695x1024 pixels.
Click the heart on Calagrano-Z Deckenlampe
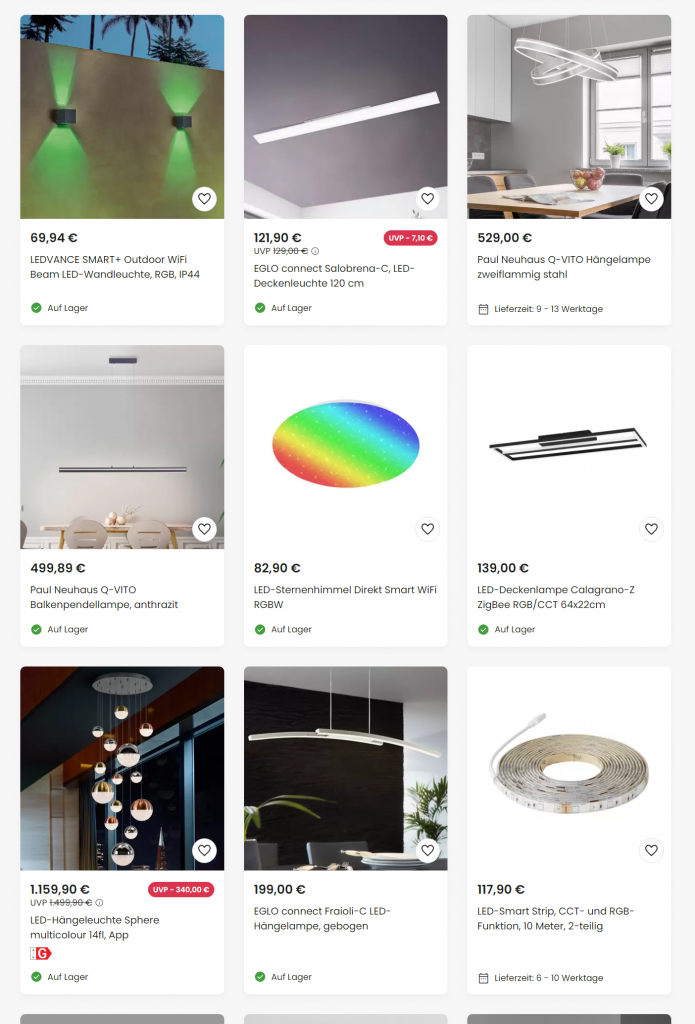(651, 529)
